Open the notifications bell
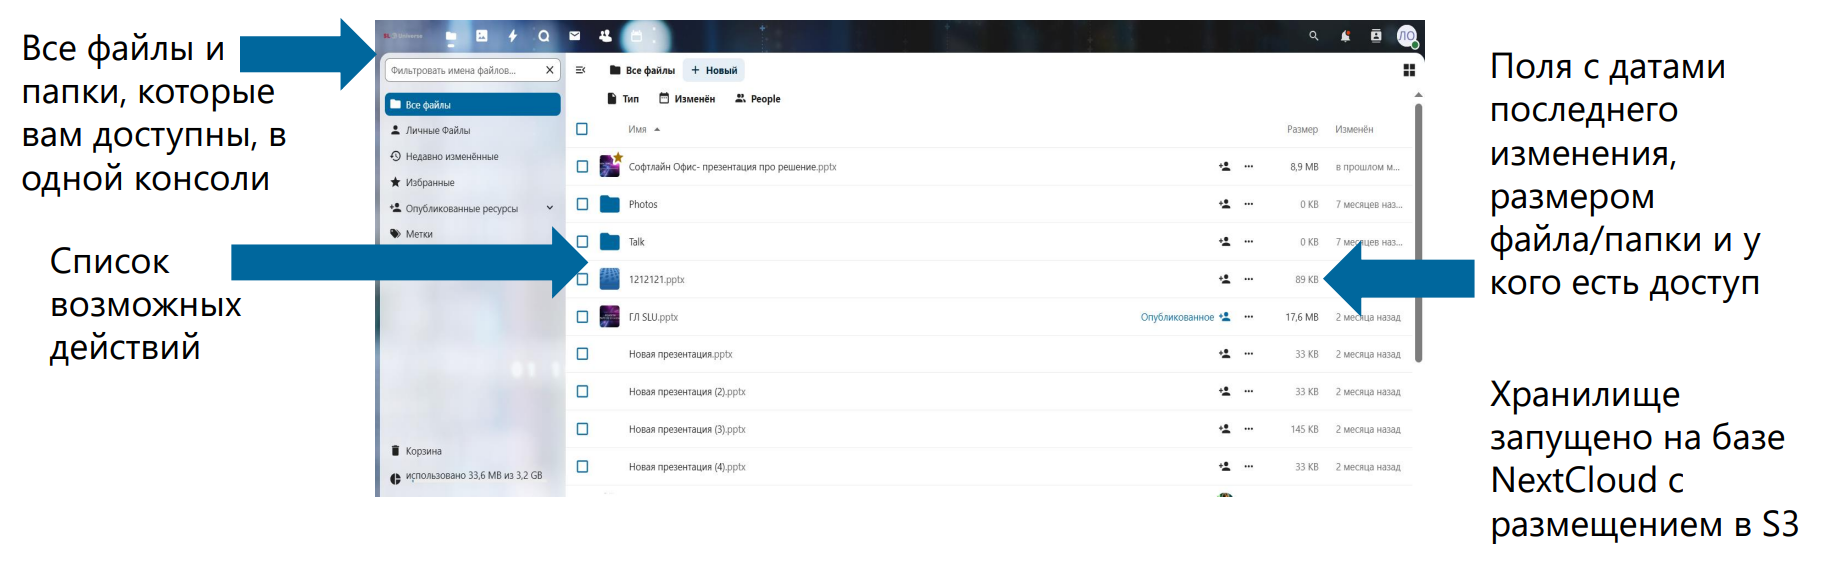 click(1345, 36)
